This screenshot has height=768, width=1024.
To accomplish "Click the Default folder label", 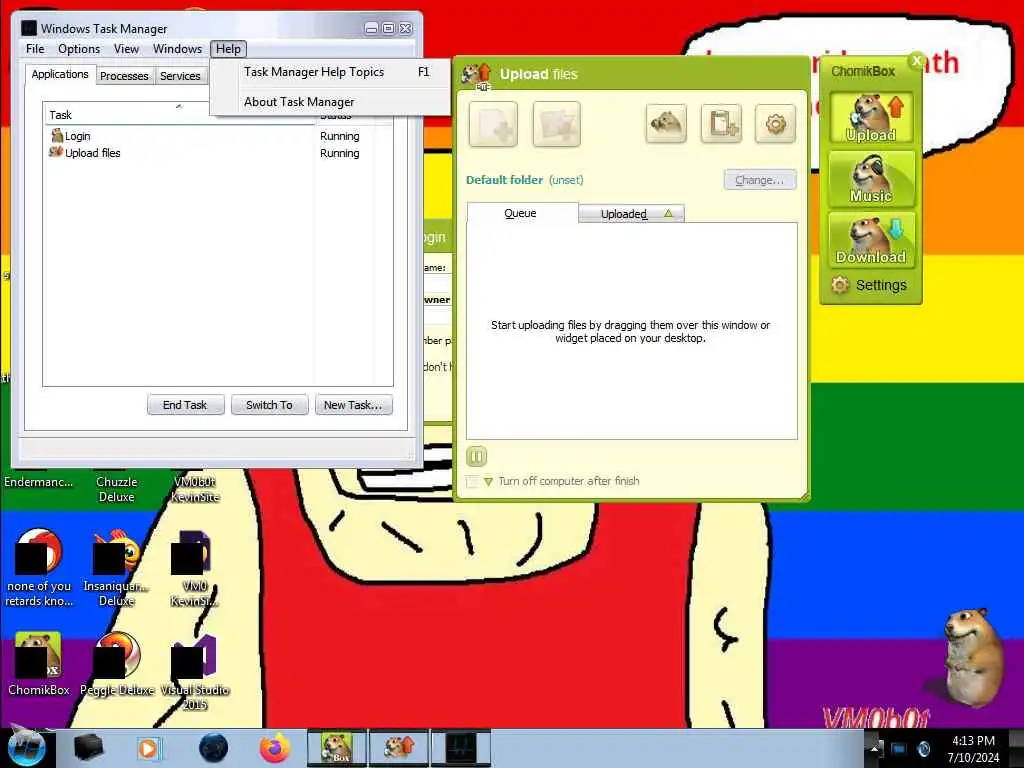I will (504, 180).
